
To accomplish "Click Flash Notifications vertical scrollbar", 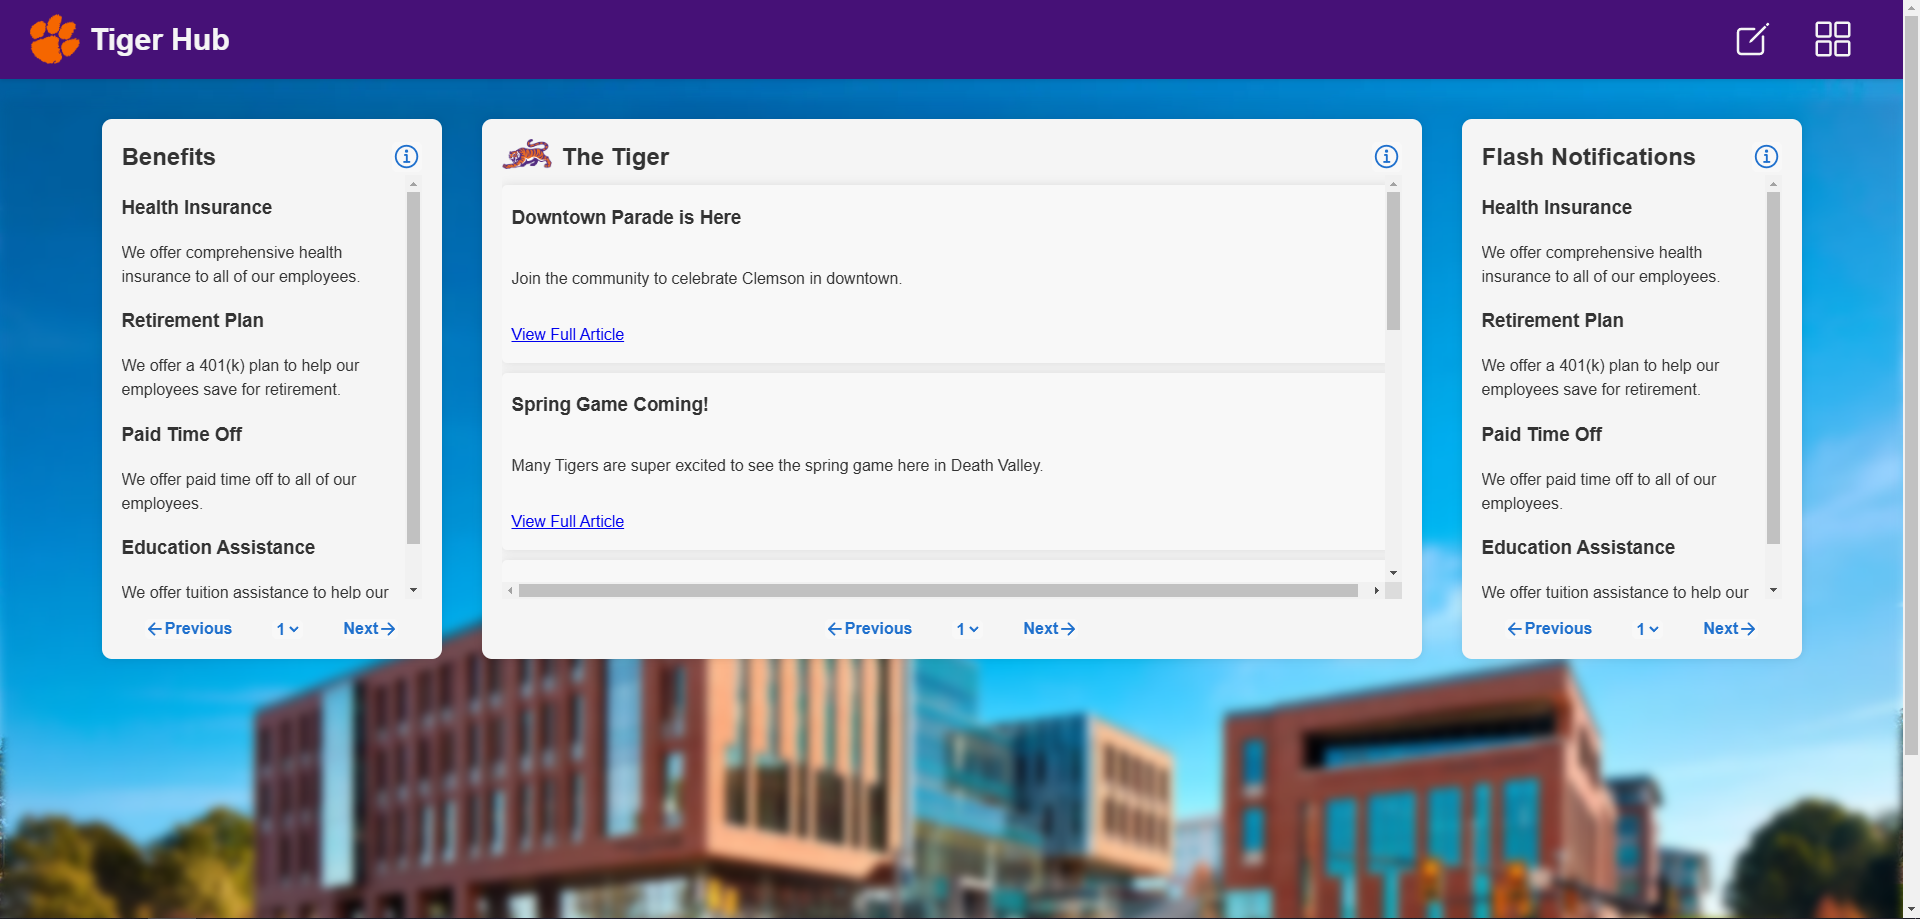I will point(1773,367).
